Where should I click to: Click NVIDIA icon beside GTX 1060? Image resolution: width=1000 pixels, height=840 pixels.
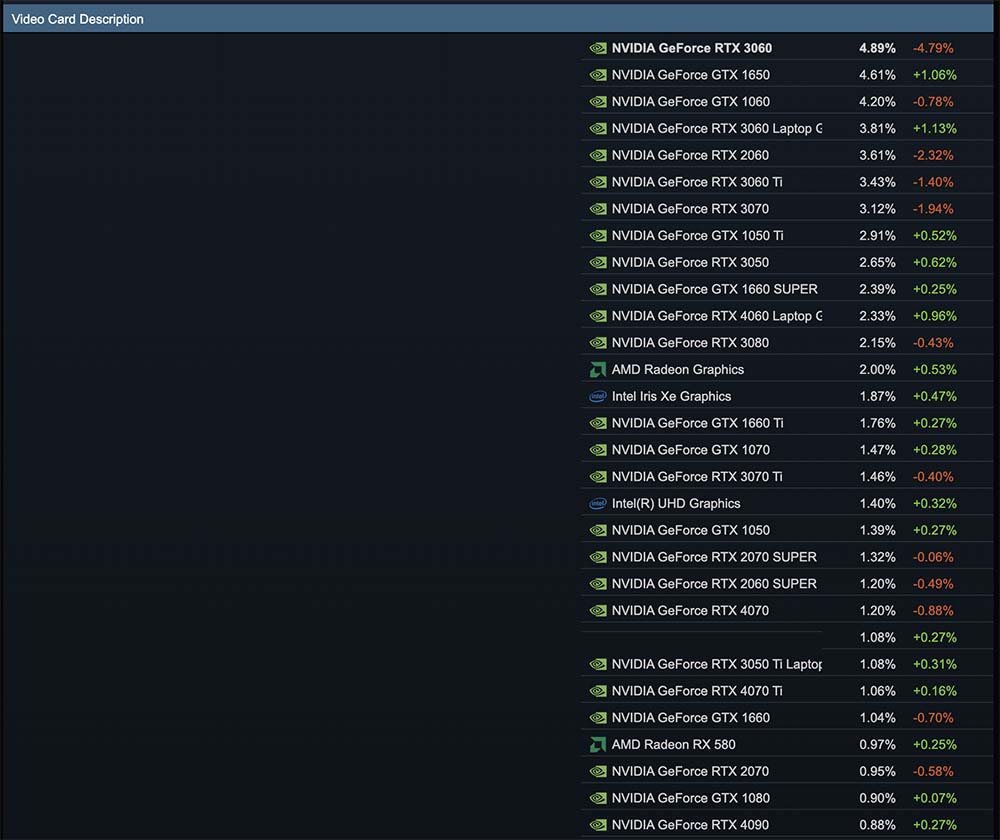pyautogui.click(x=598, y=102)
